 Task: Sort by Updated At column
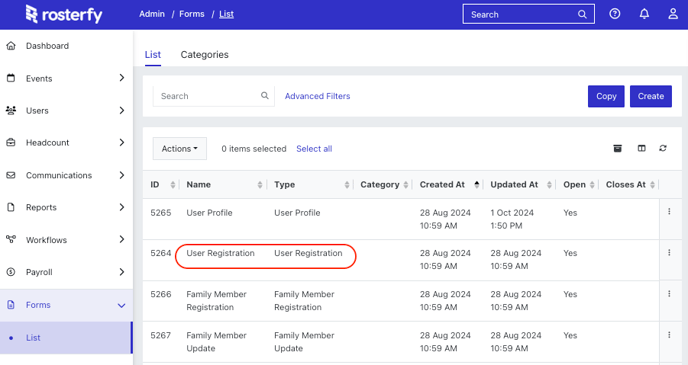(520, 185)
